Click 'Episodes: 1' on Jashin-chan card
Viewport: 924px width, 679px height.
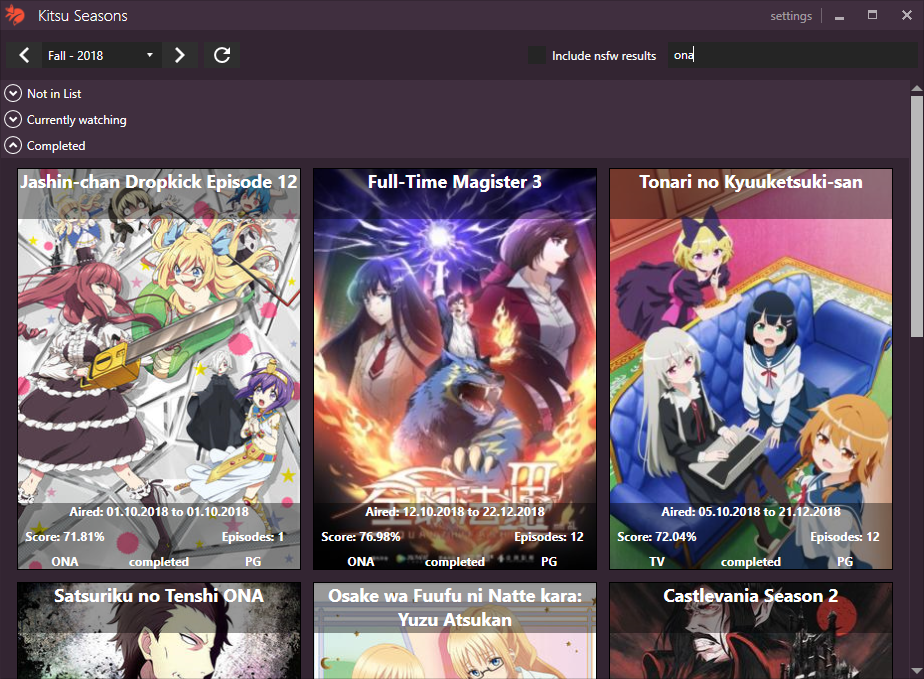click(x=253, y=537)
